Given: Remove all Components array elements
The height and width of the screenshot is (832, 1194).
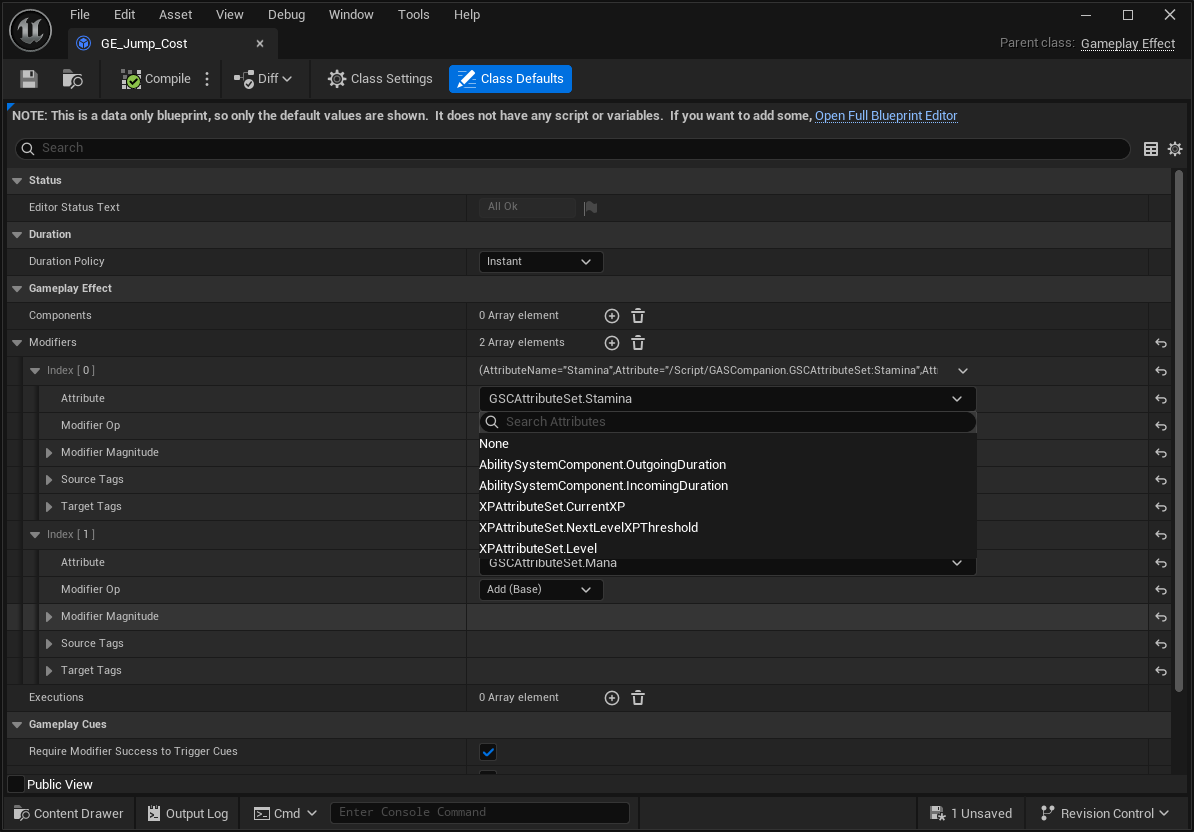Looking at the screenshot, I should point(638,316).
